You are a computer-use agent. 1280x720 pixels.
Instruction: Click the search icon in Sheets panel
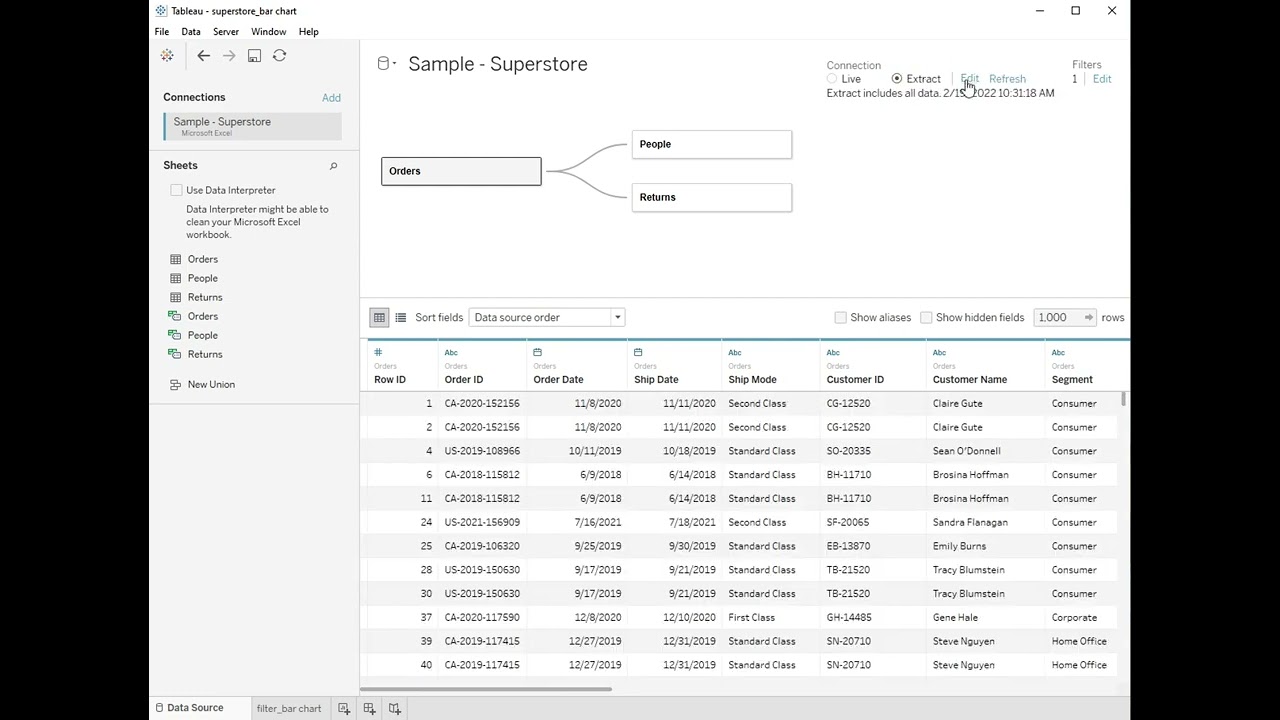pos(333,166)
